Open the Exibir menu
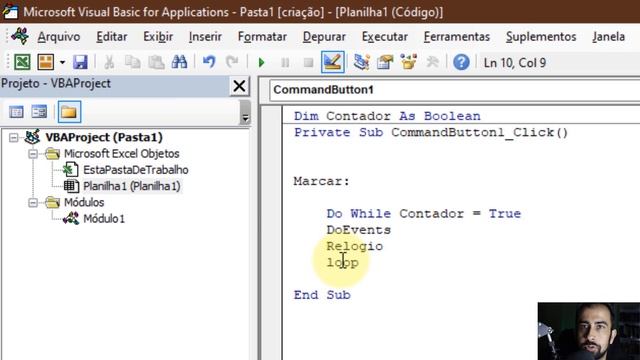This screenshot has width=640, height=360. 158,37
